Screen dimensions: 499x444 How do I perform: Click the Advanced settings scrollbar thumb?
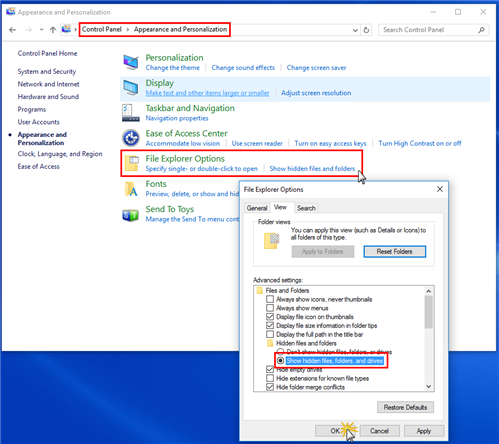click(429, 312)
